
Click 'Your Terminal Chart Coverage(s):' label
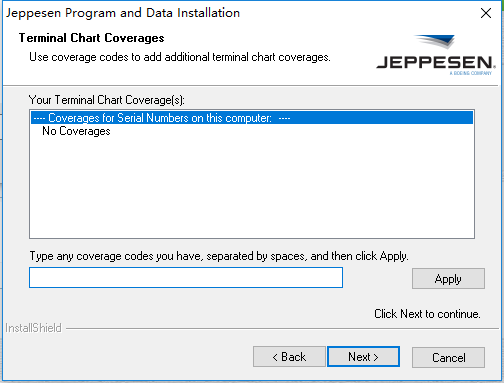point(107,100)
